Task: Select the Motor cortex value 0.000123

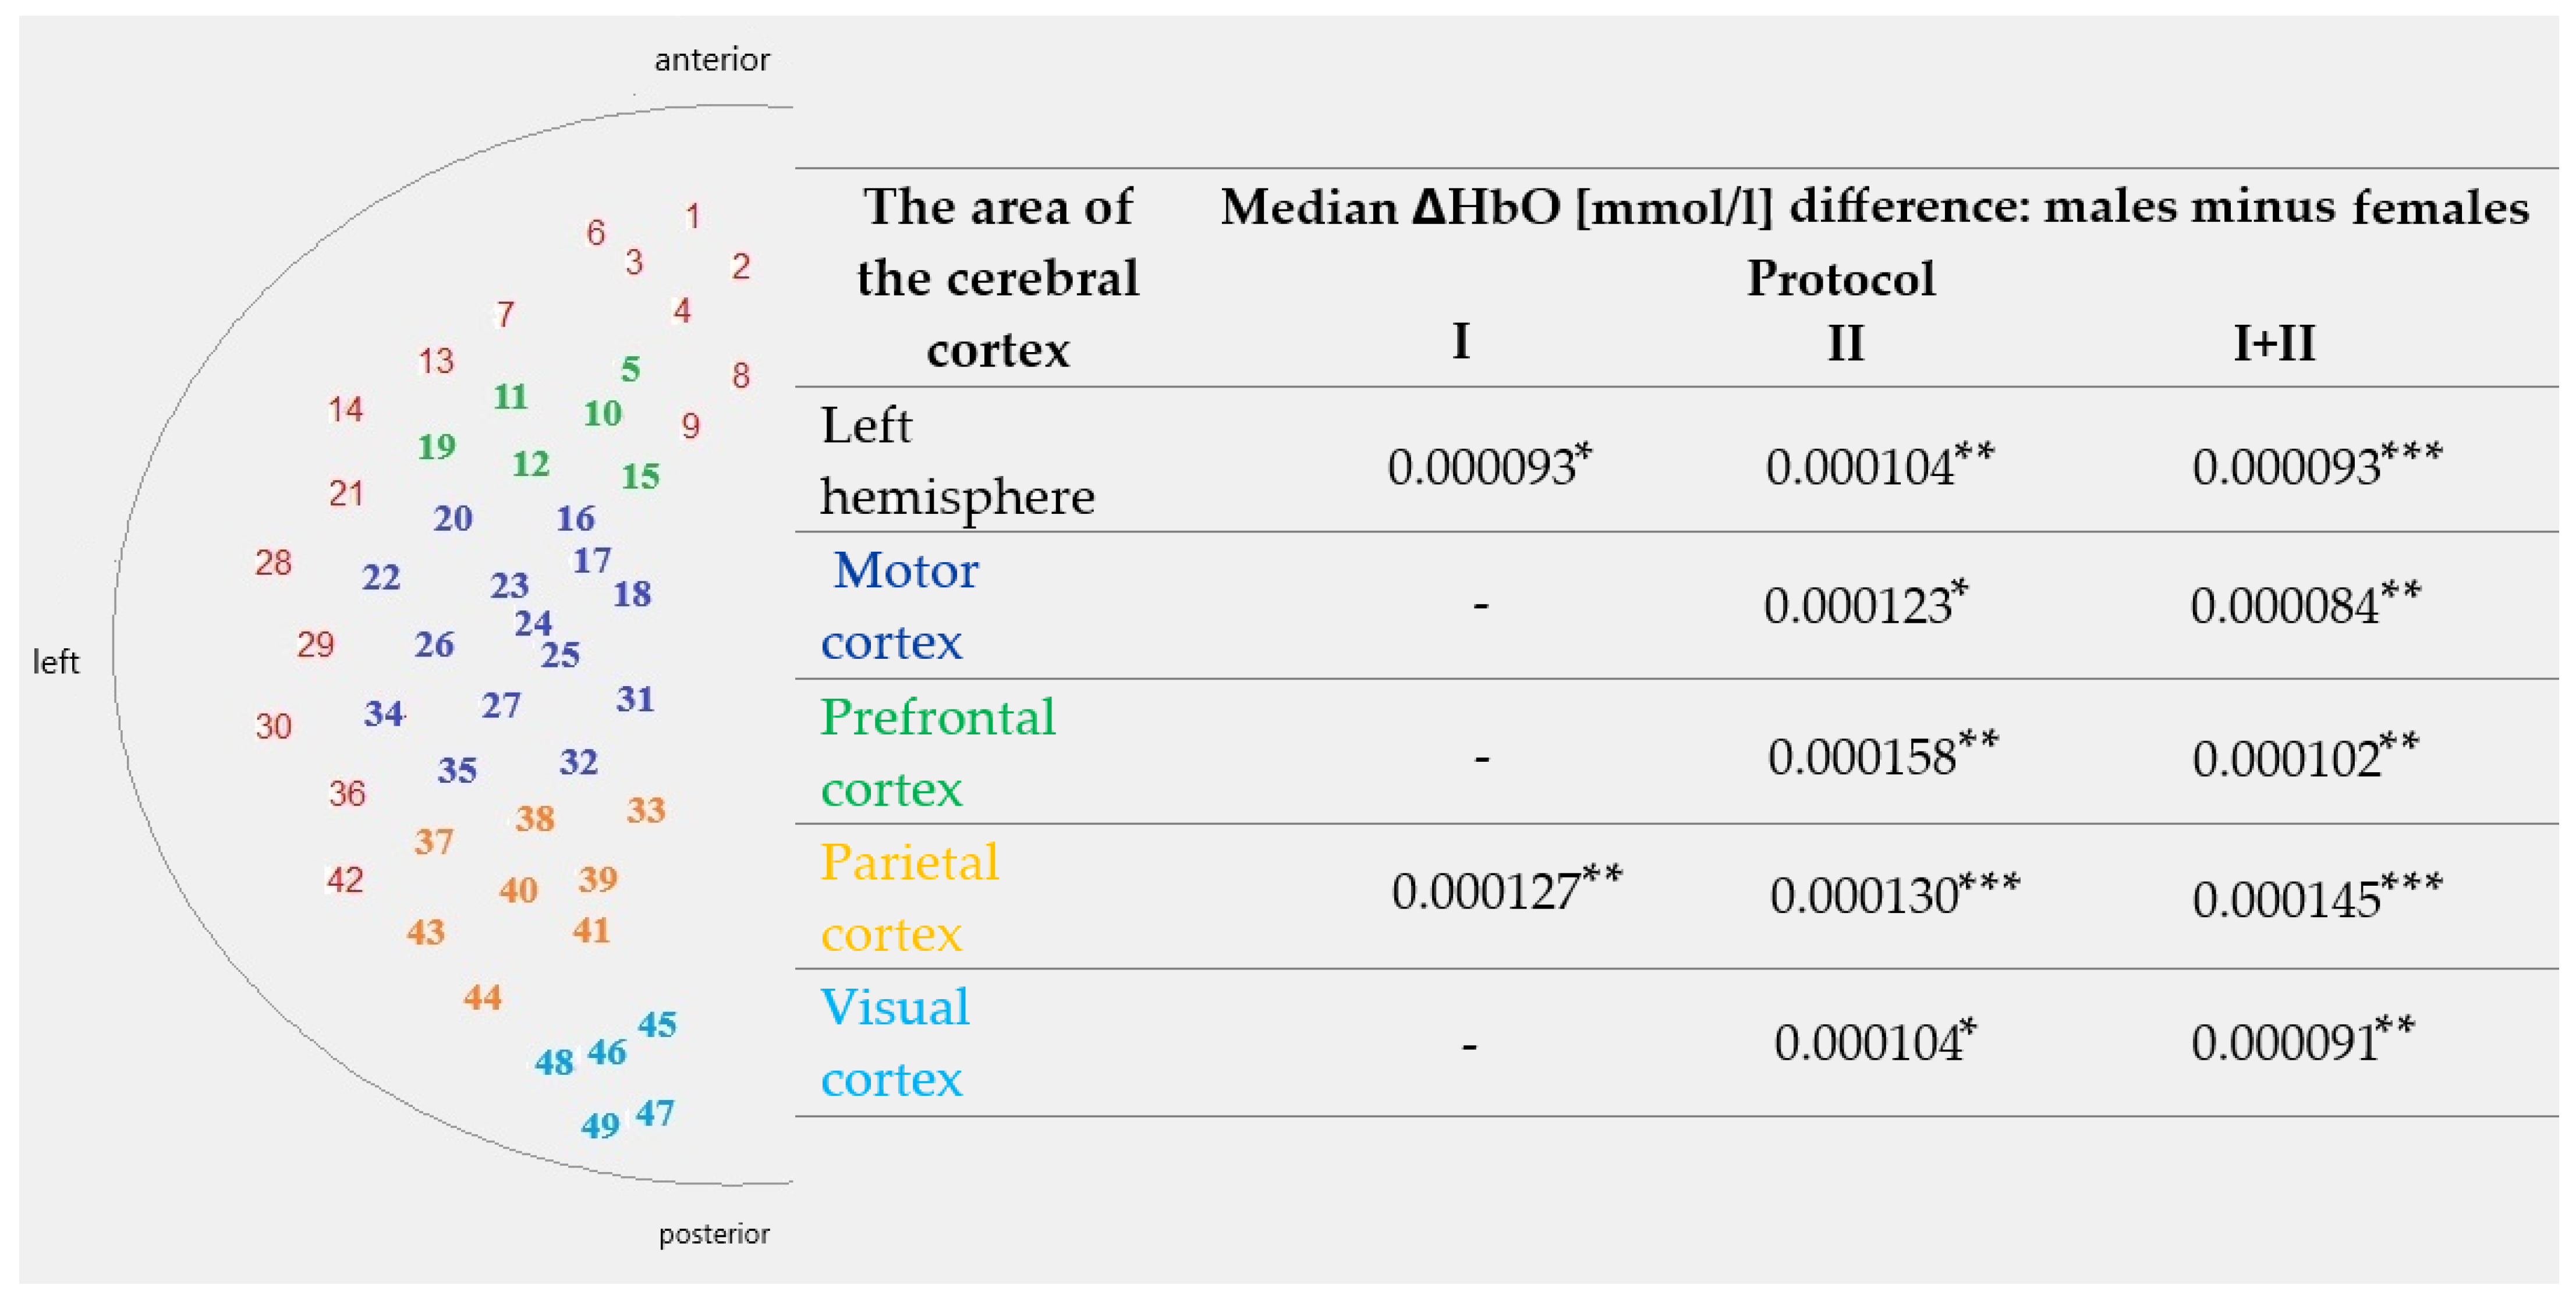Action: [1858, 606]
